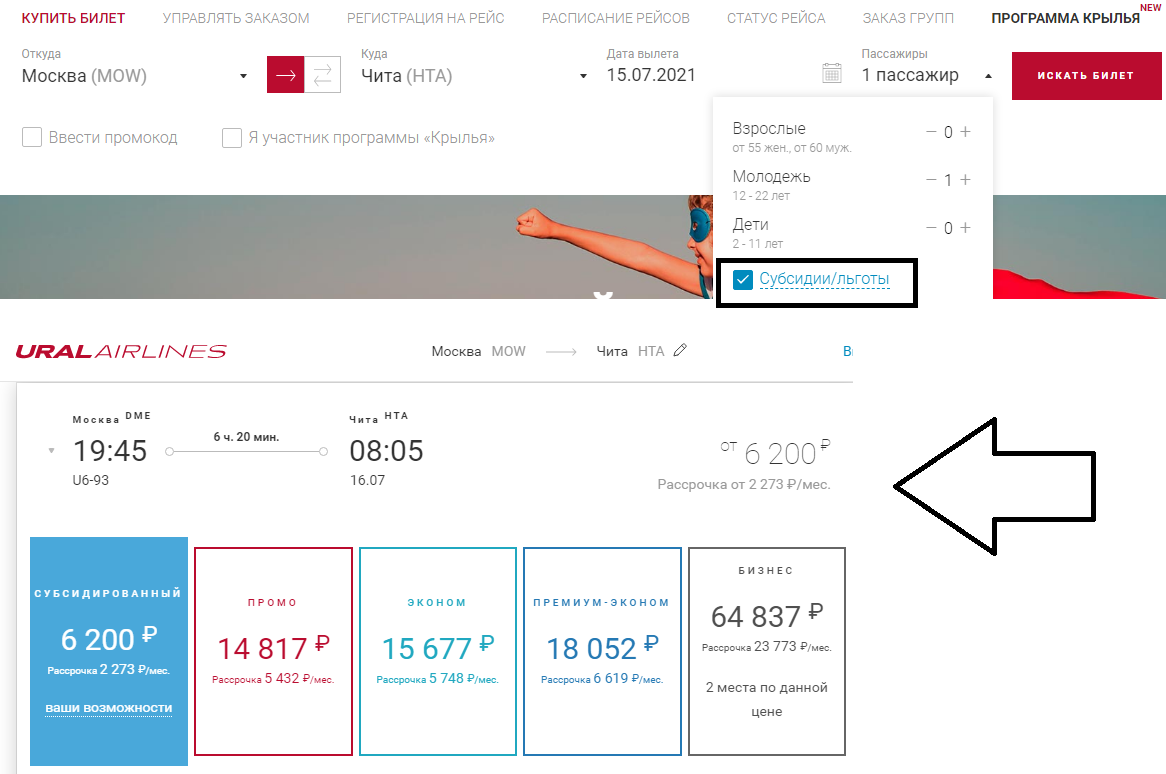This screenshot has width=1166, height=774.
Task: Click the Субсидии/льготы link text
Action: point(824,279)
